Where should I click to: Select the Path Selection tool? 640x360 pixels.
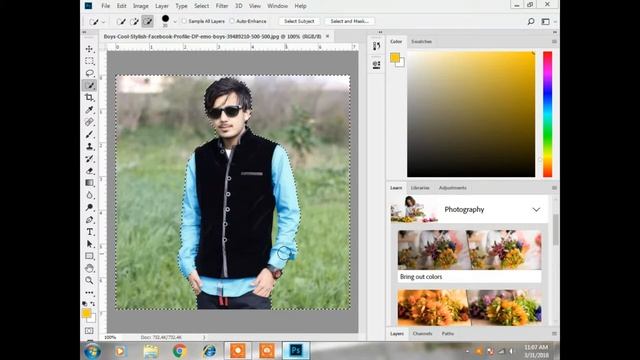[89, 244]
